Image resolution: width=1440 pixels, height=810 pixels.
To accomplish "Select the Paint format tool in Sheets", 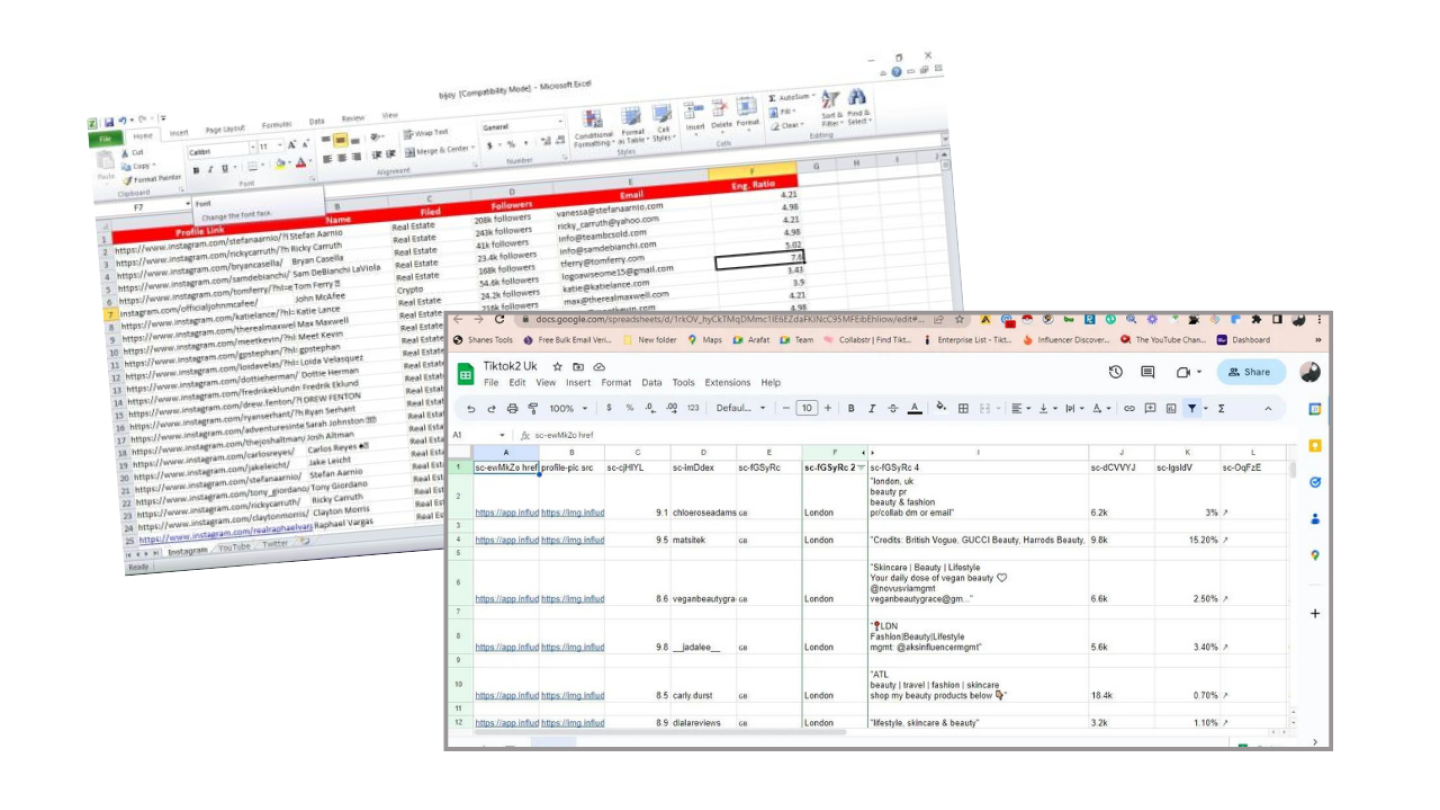I will point(533,408).
